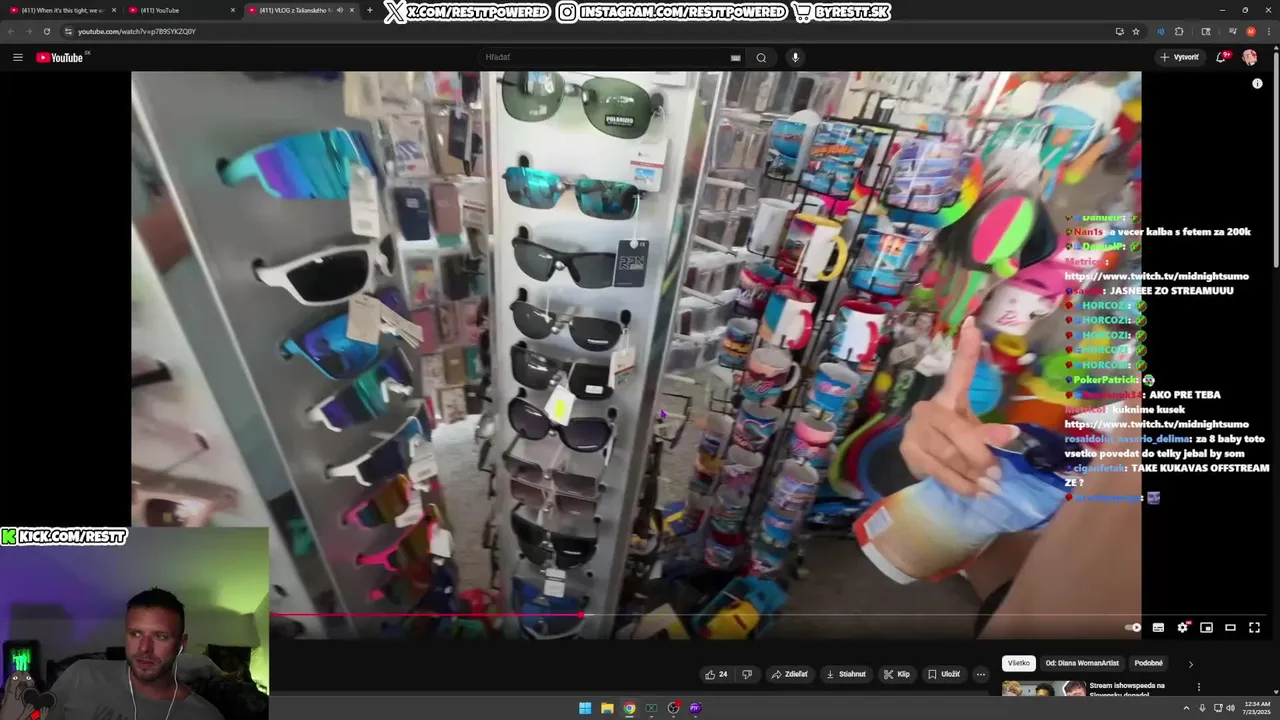View site information icon in address bar
The width and height of the screenshot is (1280, 720).
[x=68, y=31]
